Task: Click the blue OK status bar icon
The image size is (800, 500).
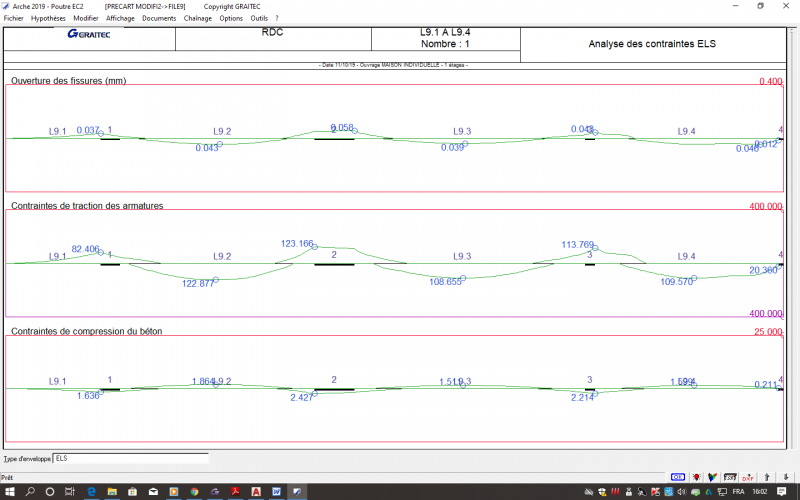Action: pos(678,477)
